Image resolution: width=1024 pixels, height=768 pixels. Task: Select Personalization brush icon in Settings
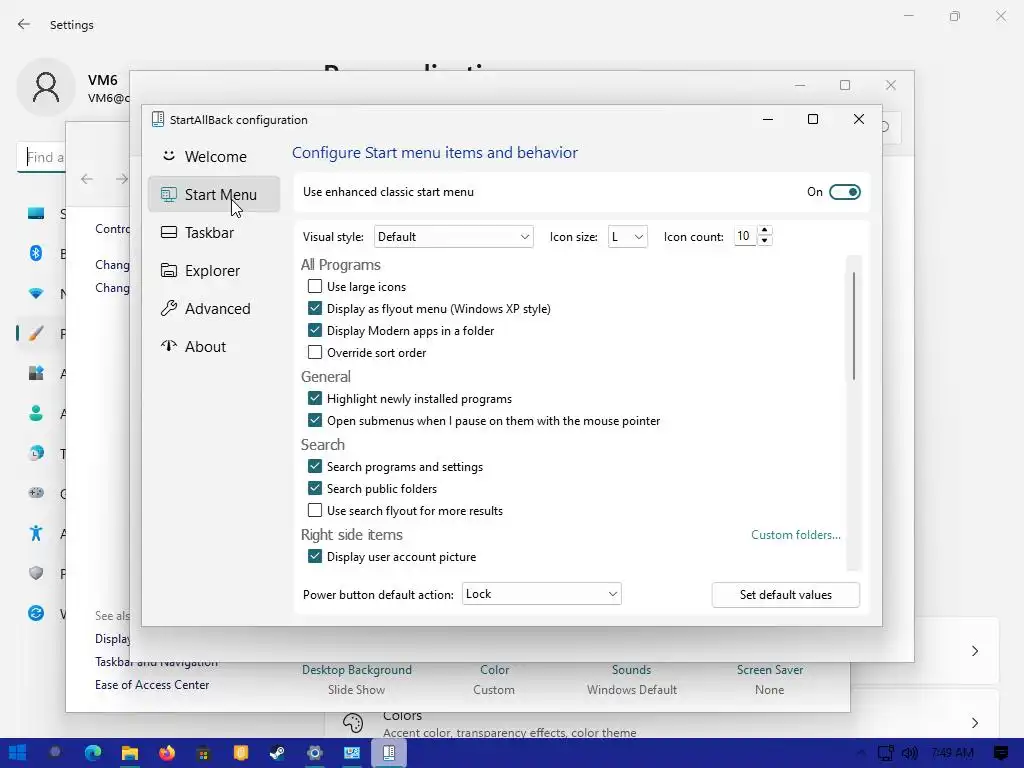pyautogui.click(x=36, y=334)
